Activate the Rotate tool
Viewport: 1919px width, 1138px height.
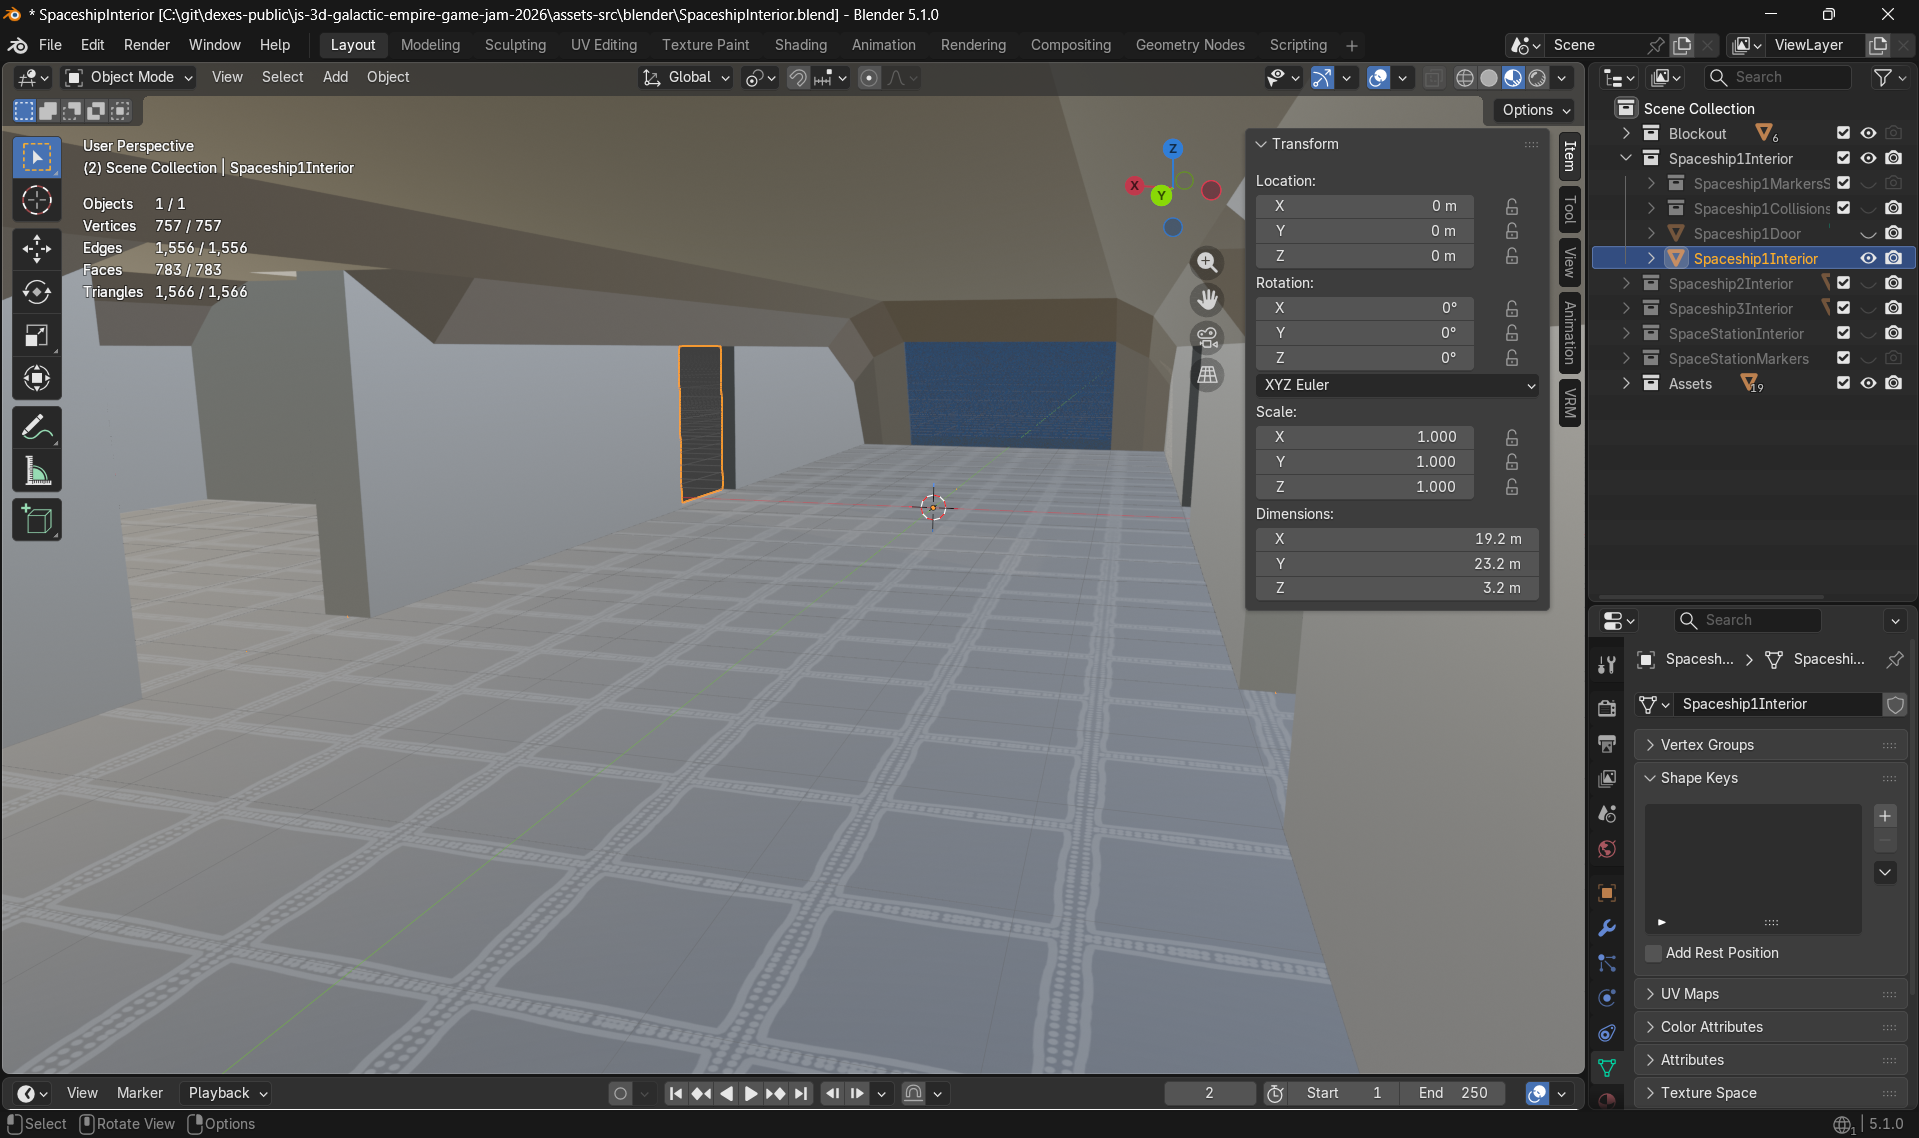point(37,293)
